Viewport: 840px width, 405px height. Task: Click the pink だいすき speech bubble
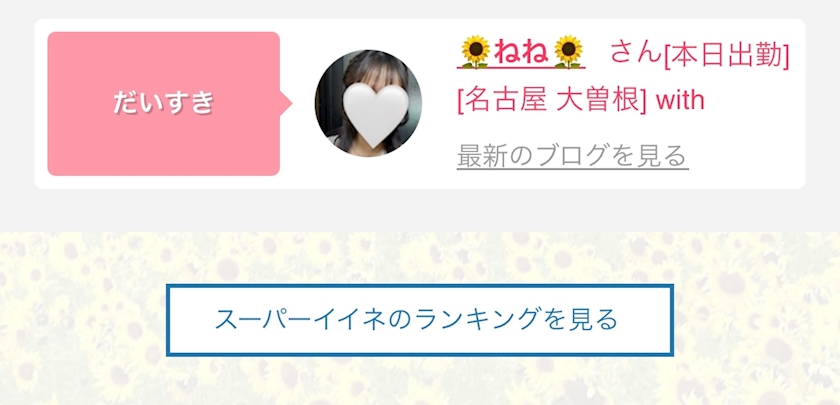[x=164, y=103]
